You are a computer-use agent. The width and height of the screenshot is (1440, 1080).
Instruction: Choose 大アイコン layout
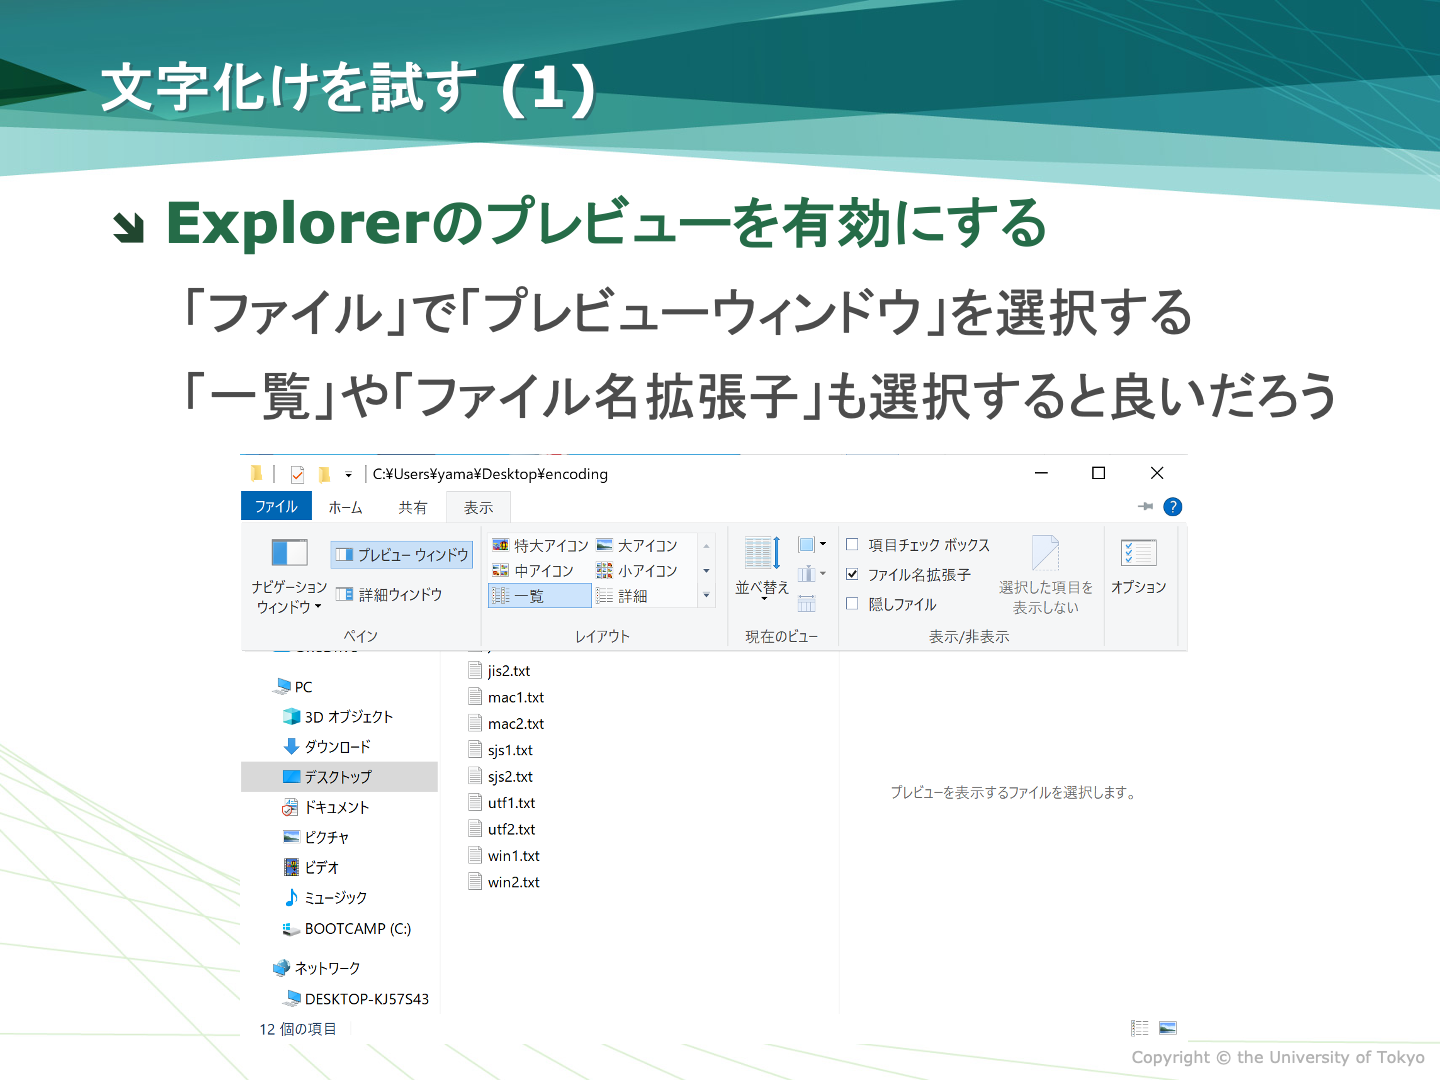[637, 545]
